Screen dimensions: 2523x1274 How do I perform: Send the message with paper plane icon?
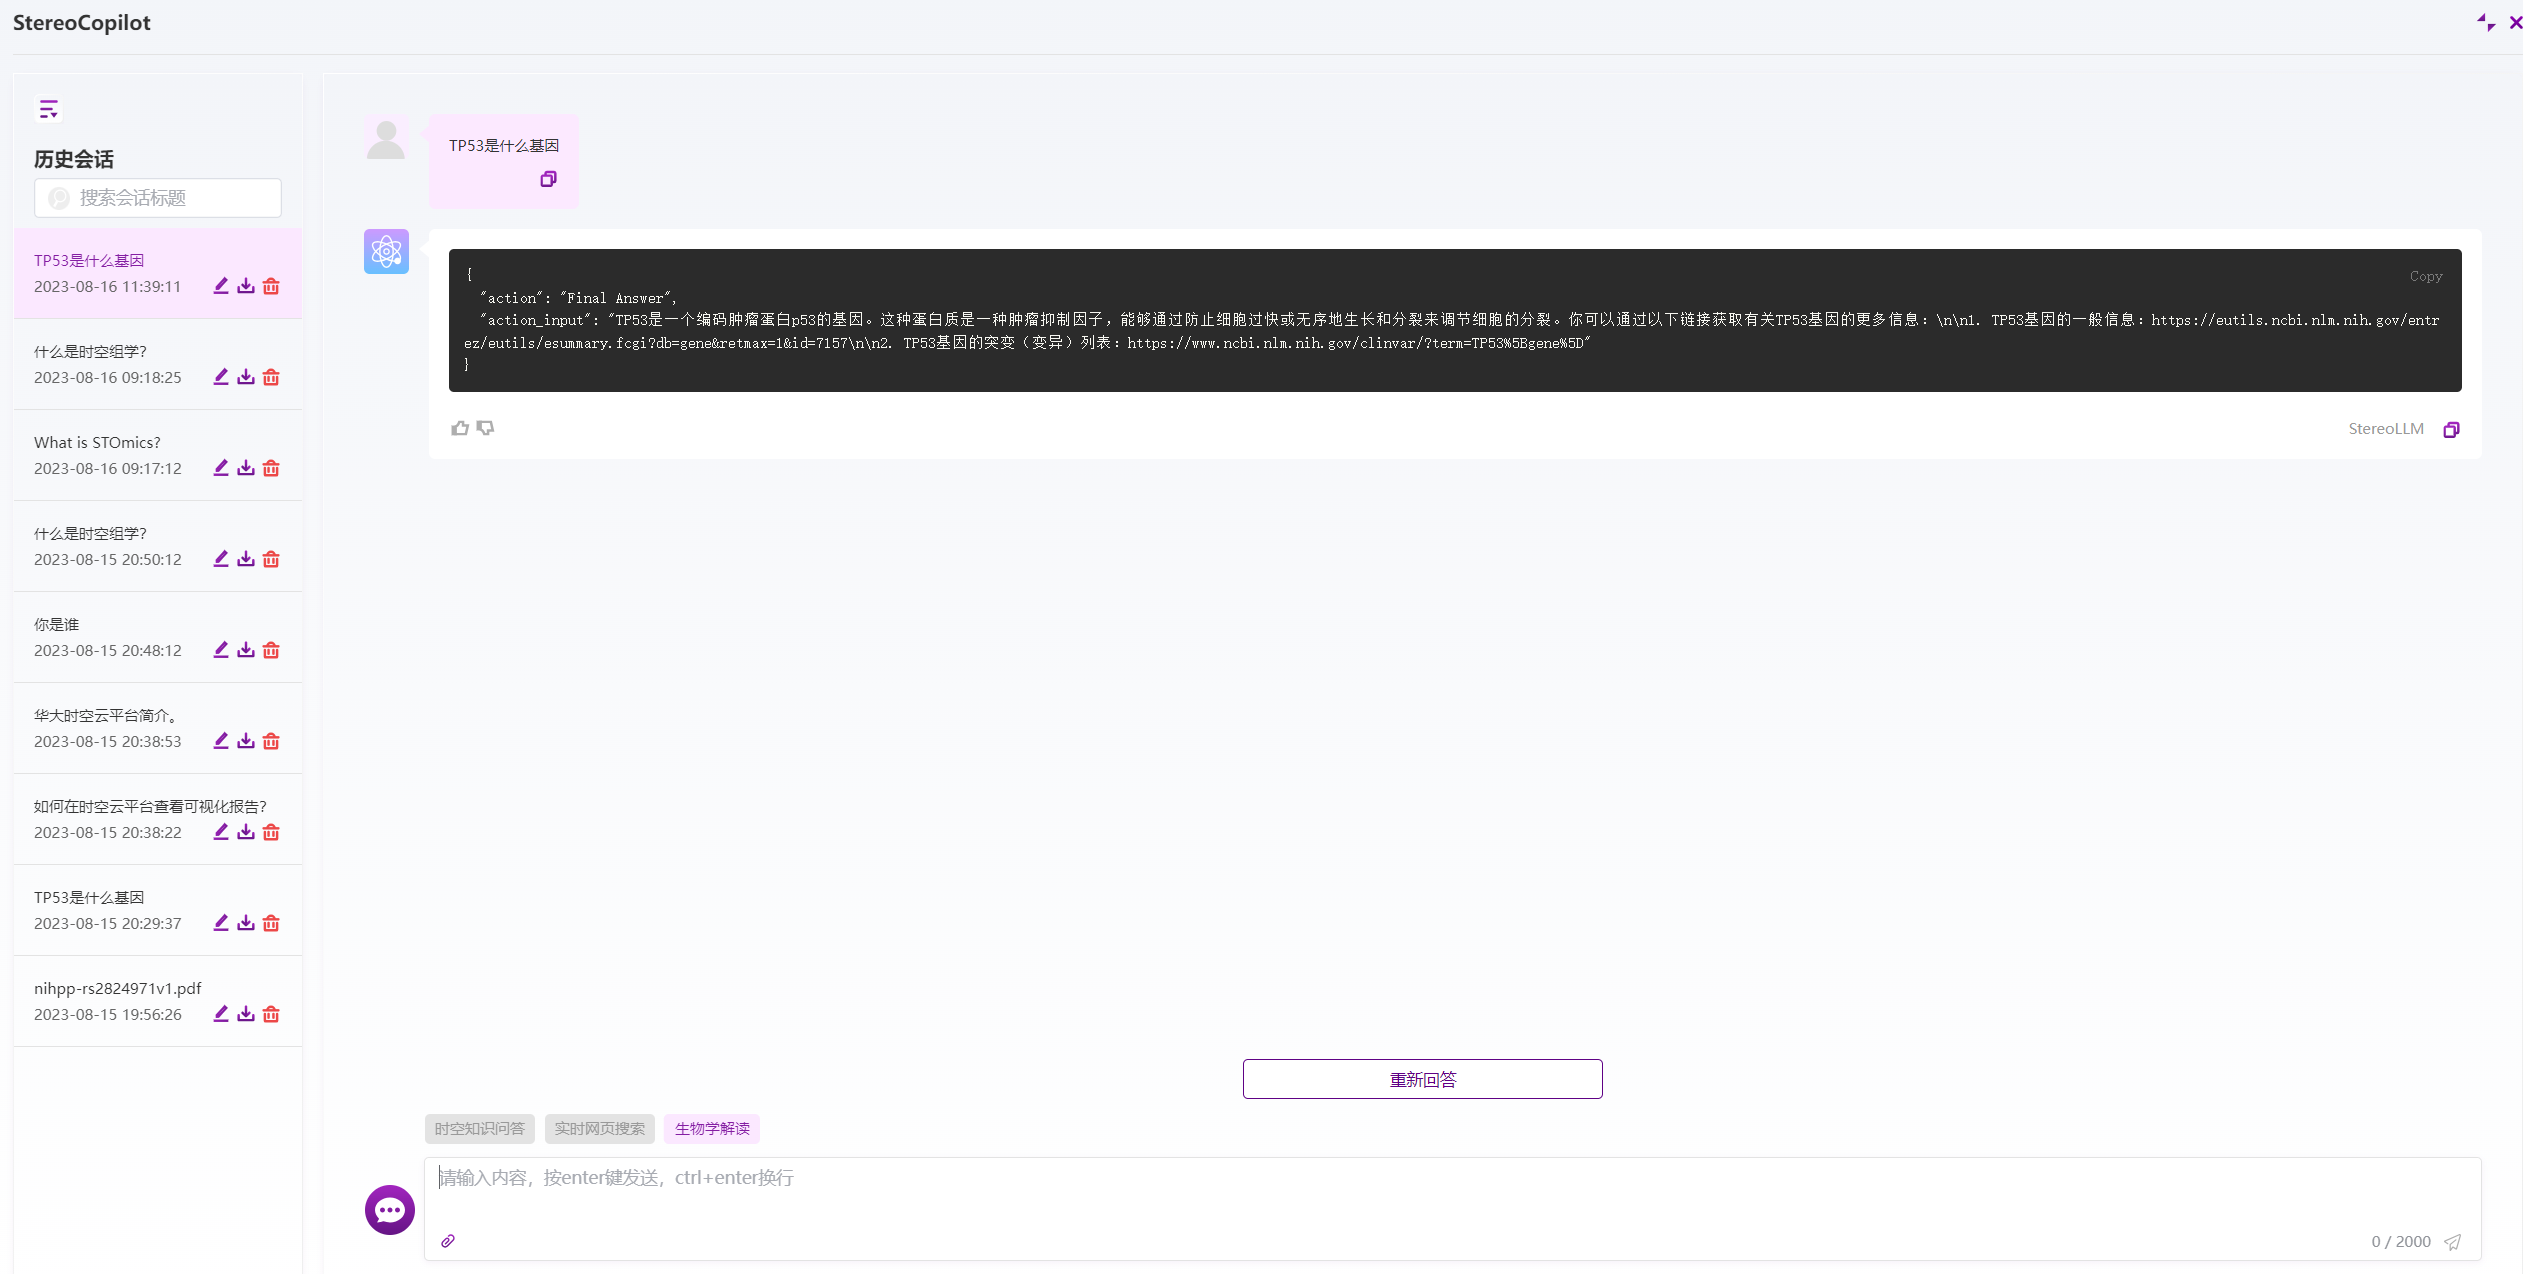click(2453, 1242)
